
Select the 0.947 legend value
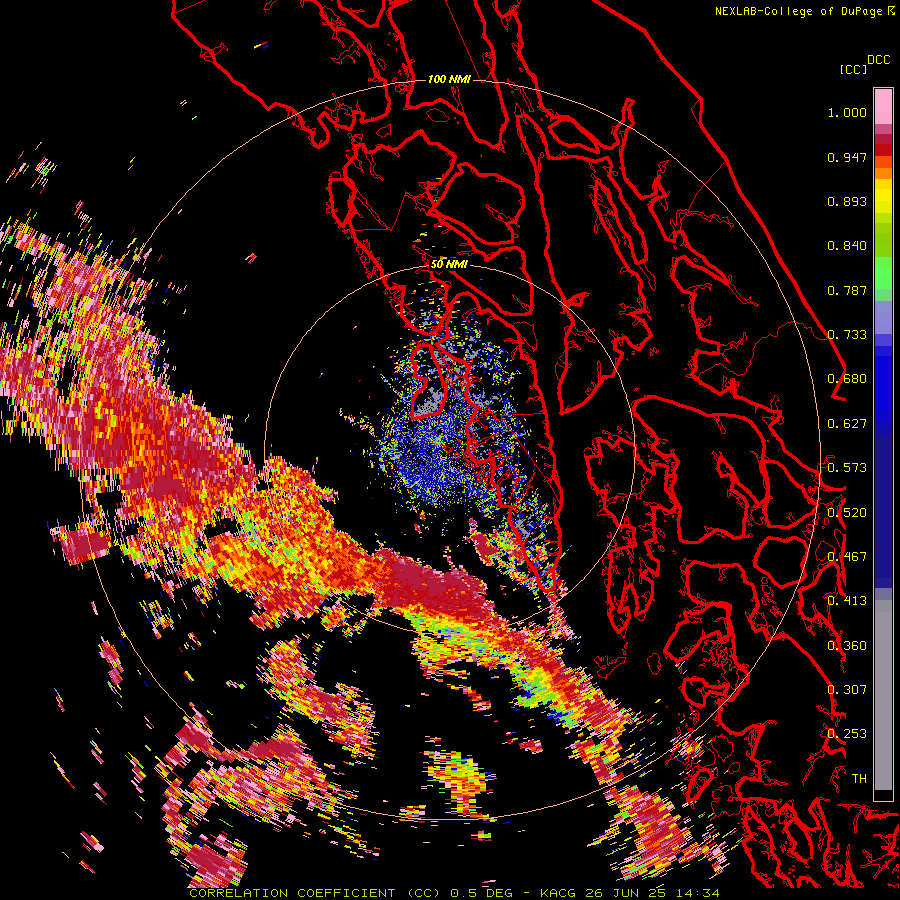pyautogui.click(x=847, y=157)
